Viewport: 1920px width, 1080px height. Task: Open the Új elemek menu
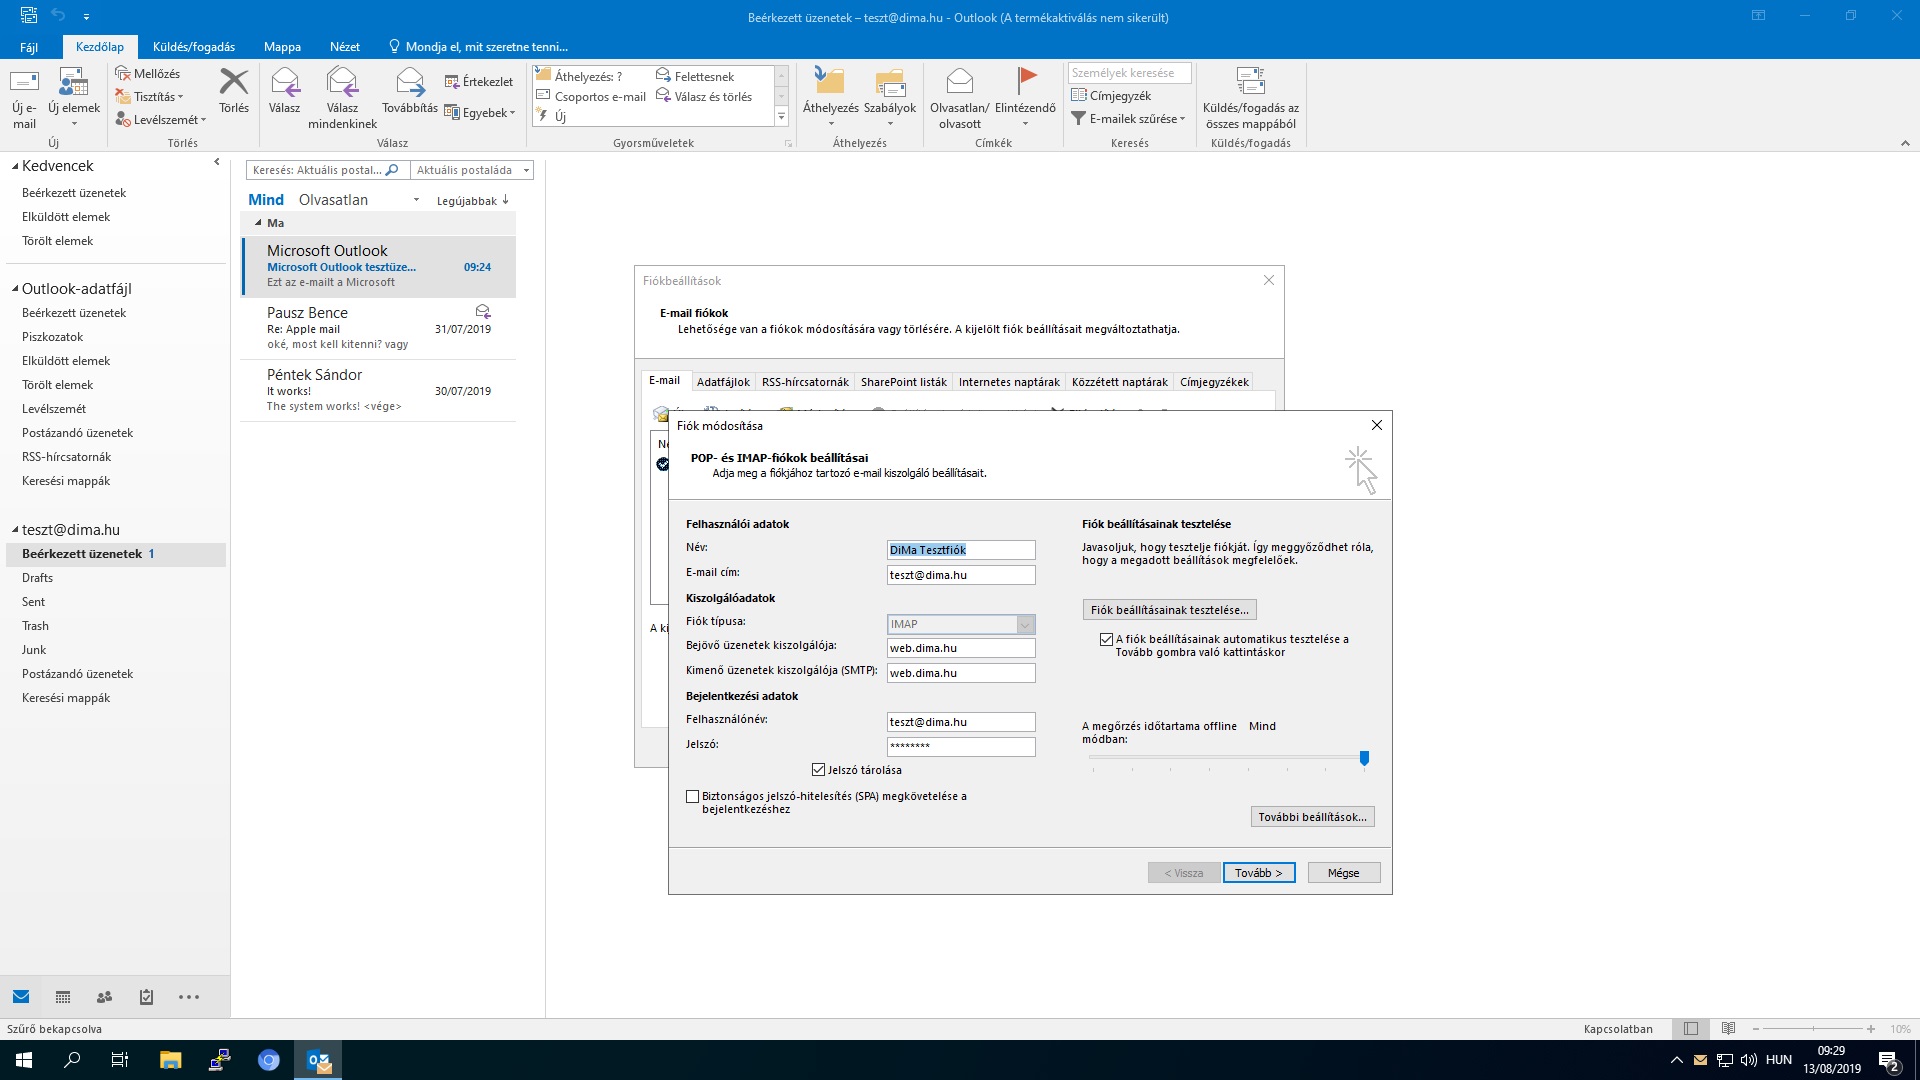click(x=74, y=99)
